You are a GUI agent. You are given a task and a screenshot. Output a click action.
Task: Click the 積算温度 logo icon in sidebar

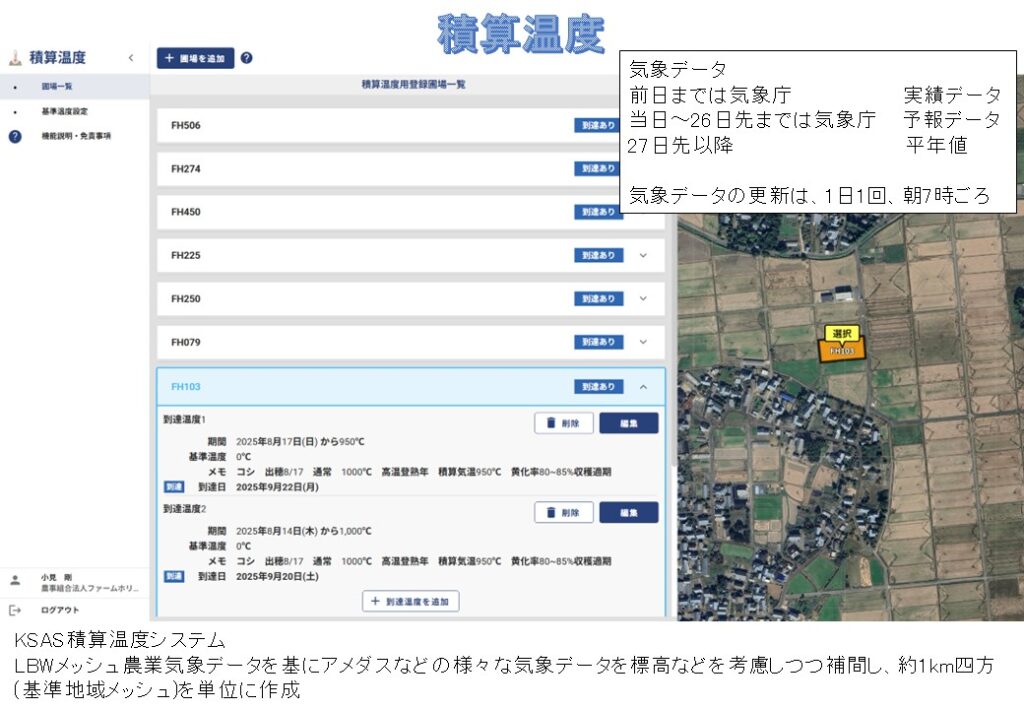16,58
